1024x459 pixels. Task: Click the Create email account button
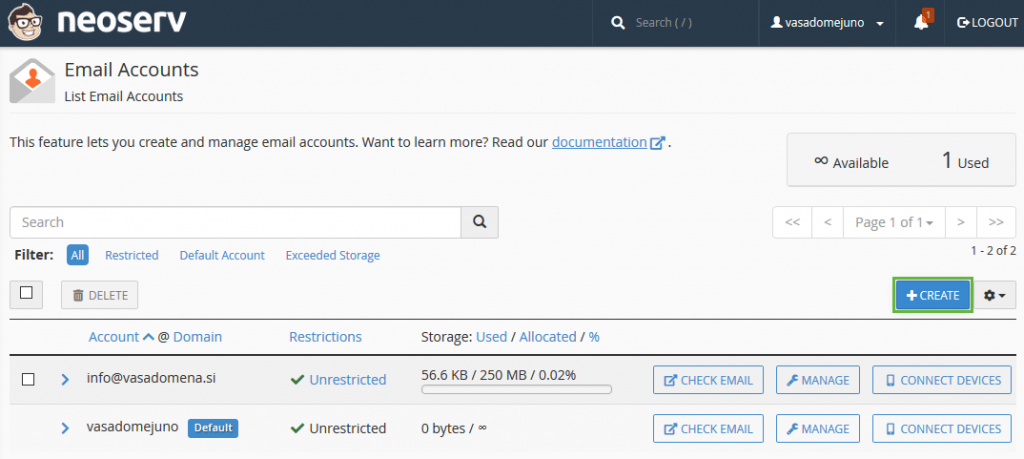(932, 295)
